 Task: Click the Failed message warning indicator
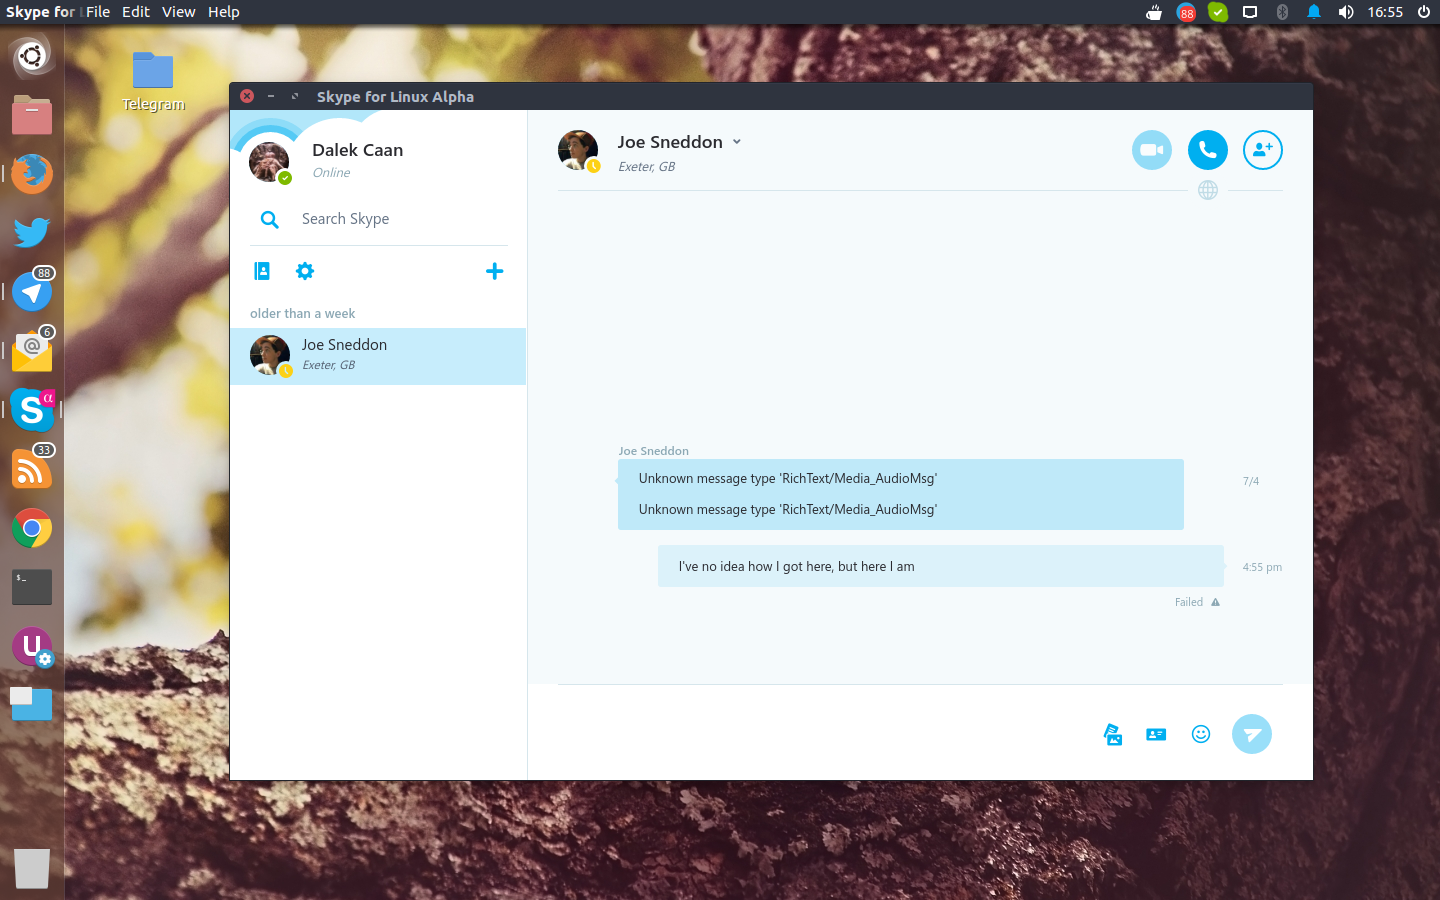pos(1215,602)
